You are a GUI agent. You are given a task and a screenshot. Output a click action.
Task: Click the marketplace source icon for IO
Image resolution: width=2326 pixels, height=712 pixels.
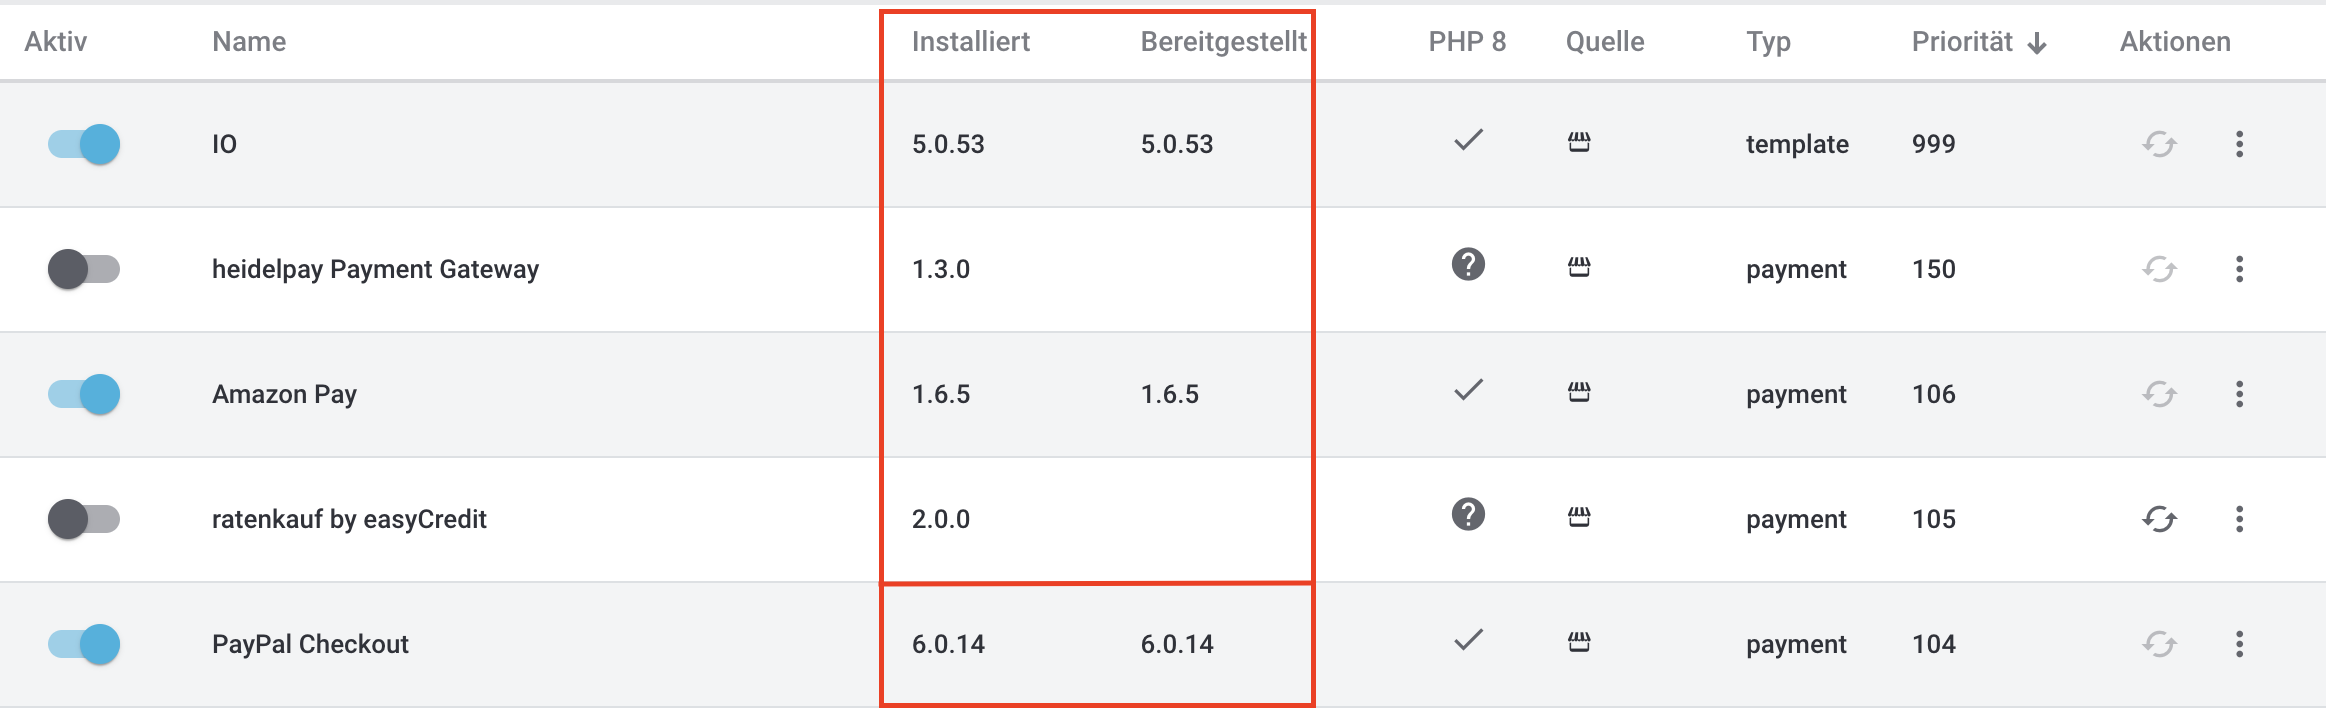[x=1579, y=142]
